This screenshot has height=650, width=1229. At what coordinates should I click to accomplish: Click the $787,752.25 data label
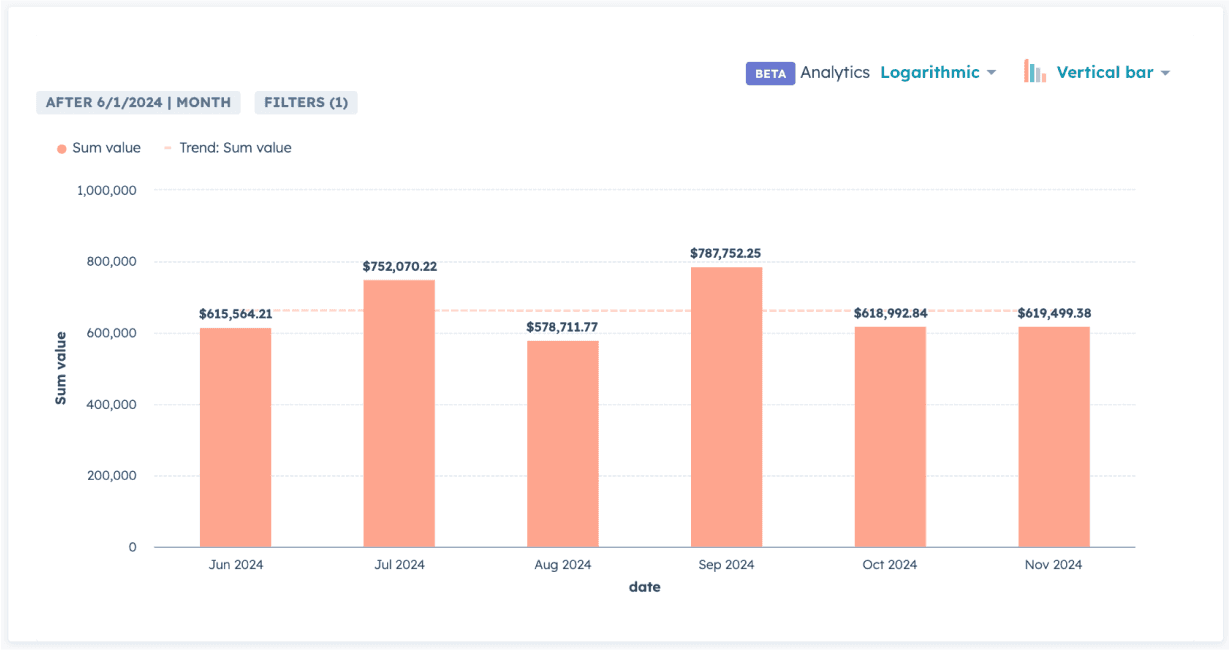coord(726,254)
